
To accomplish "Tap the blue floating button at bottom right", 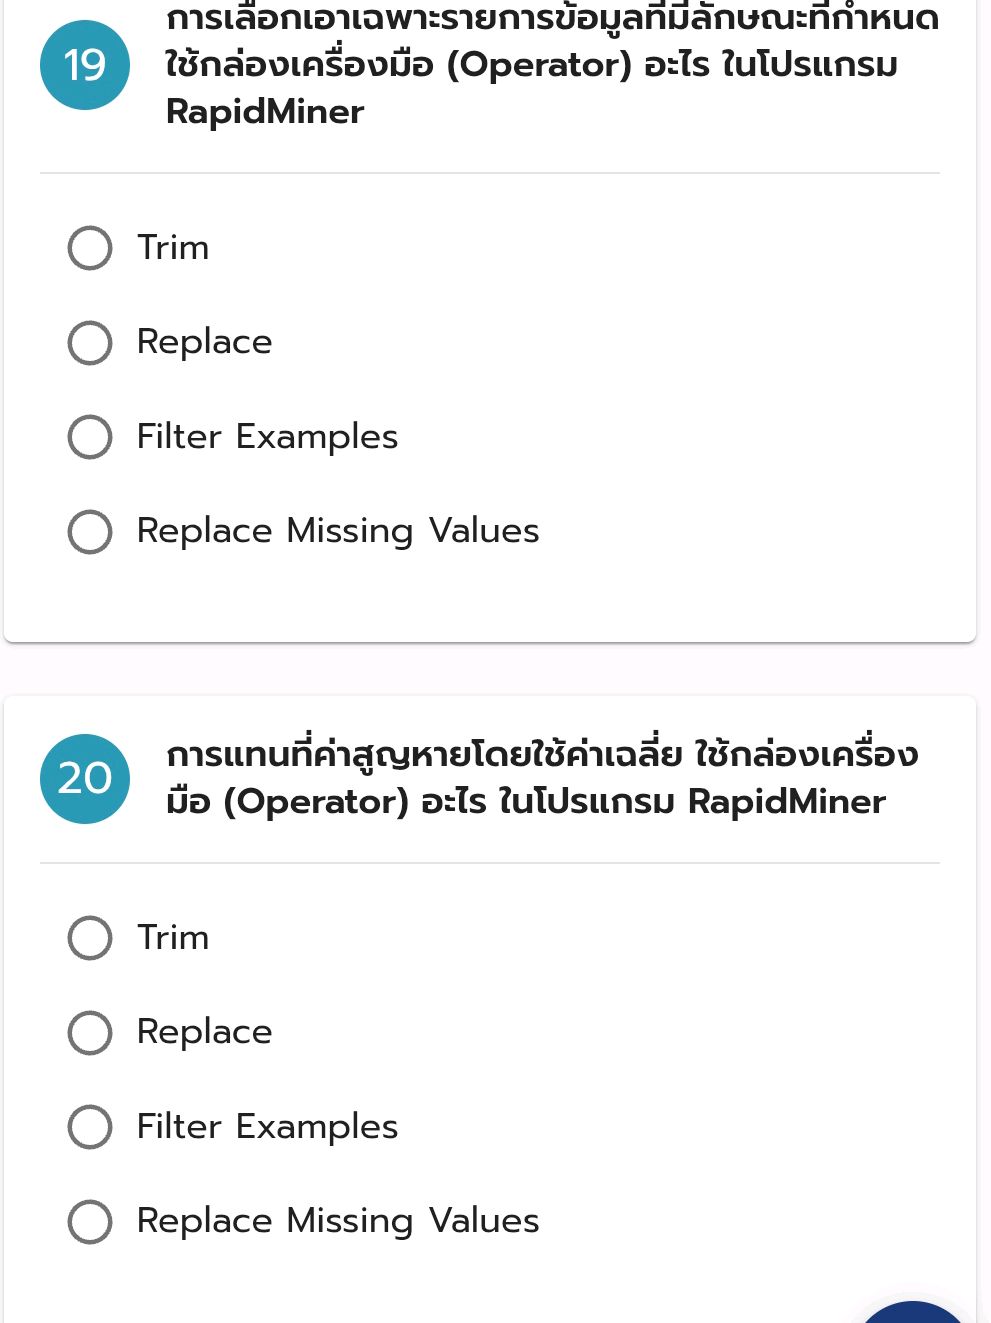I will [912, 1312].
